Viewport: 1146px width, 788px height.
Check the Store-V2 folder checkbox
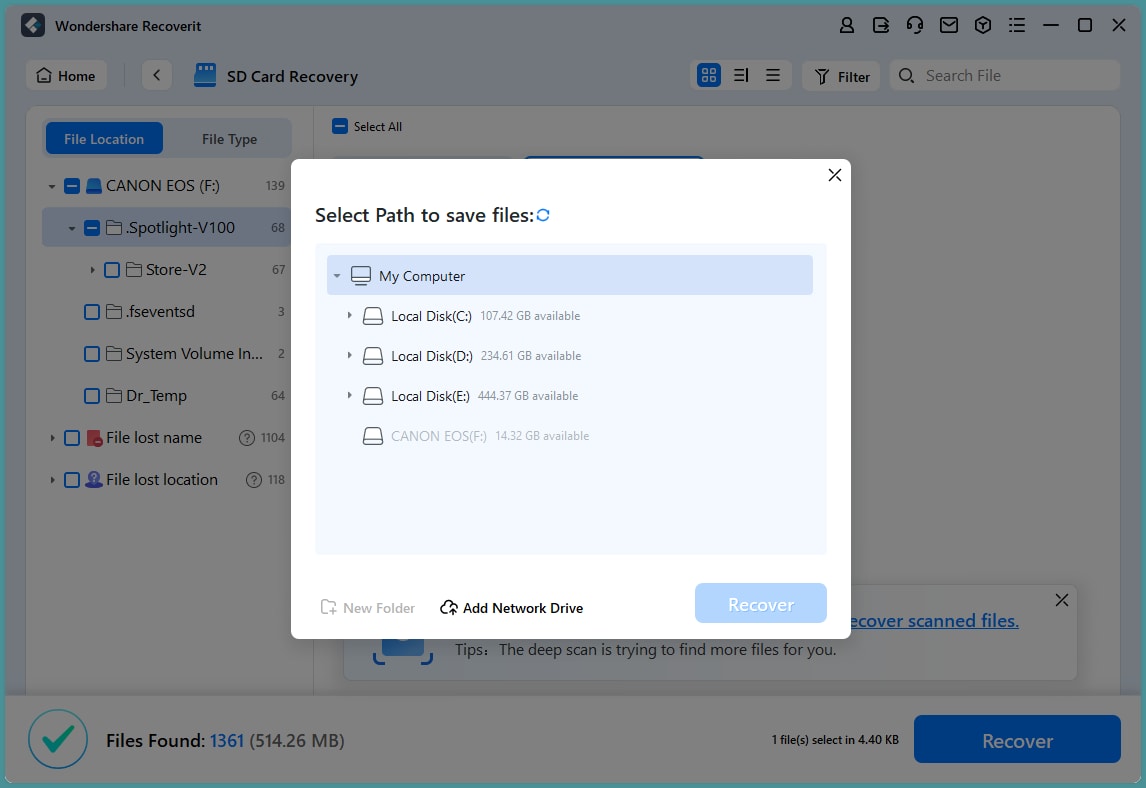pyautogui.click(x=112, y=270)
